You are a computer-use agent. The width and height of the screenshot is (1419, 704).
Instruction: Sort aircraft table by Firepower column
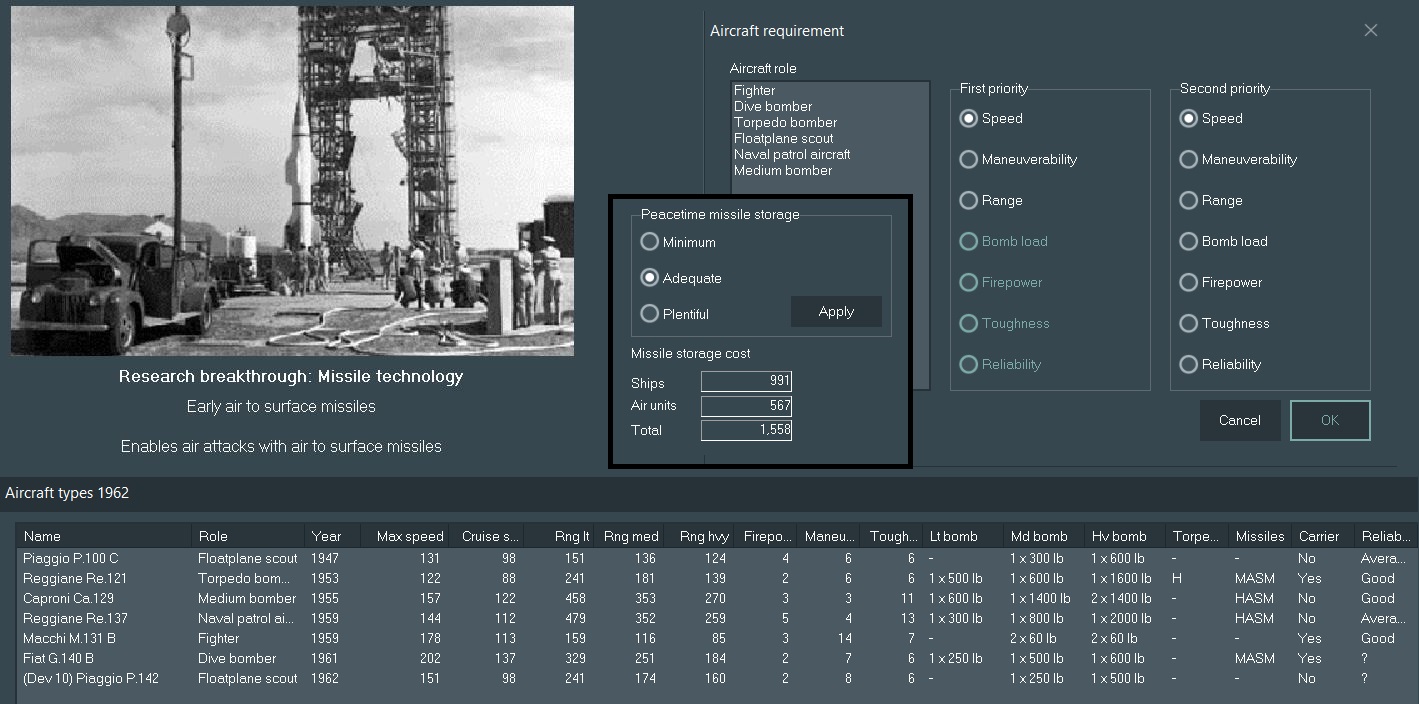(x=767, y=536)
